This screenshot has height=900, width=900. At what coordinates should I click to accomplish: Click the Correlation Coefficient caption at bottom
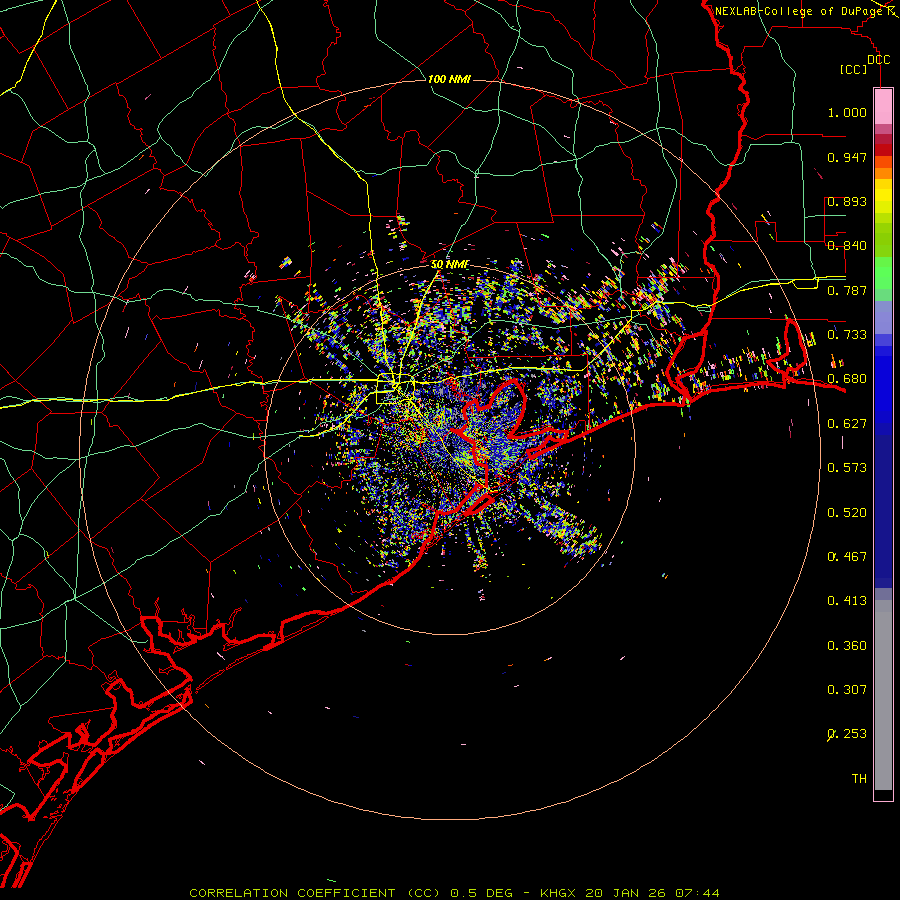tap(454, 893)
